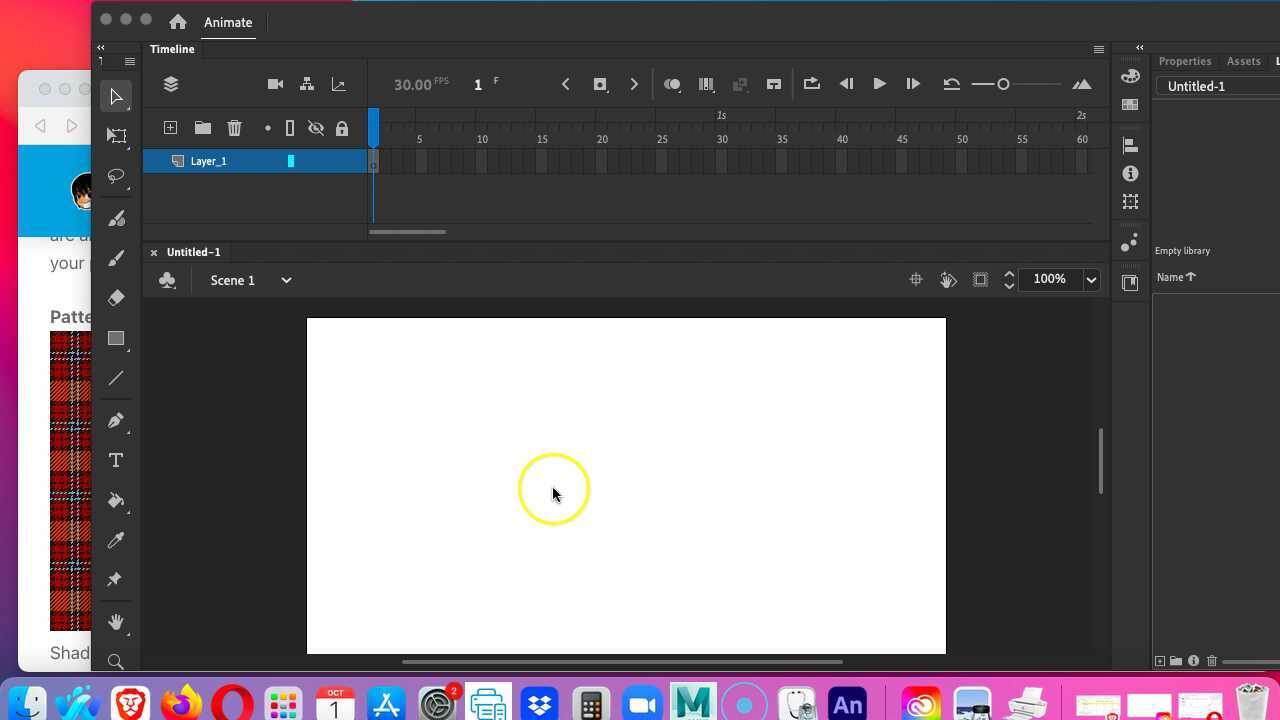Delete the selected layer with trash icon
The height and width of the screenshot is (720, 1280).
coord(234,128)
